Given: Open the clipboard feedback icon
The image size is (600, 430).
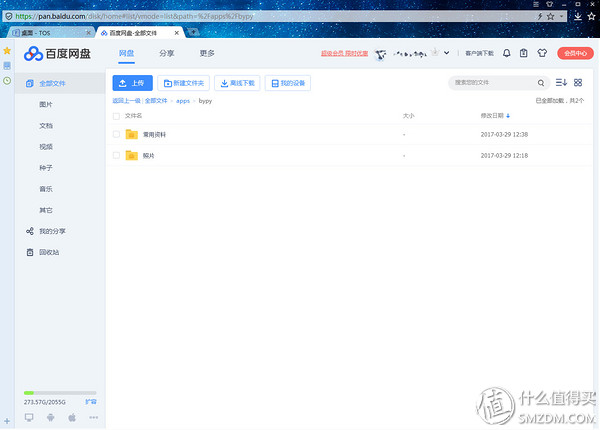Looking at the screenshot, I should click(523, 53).
